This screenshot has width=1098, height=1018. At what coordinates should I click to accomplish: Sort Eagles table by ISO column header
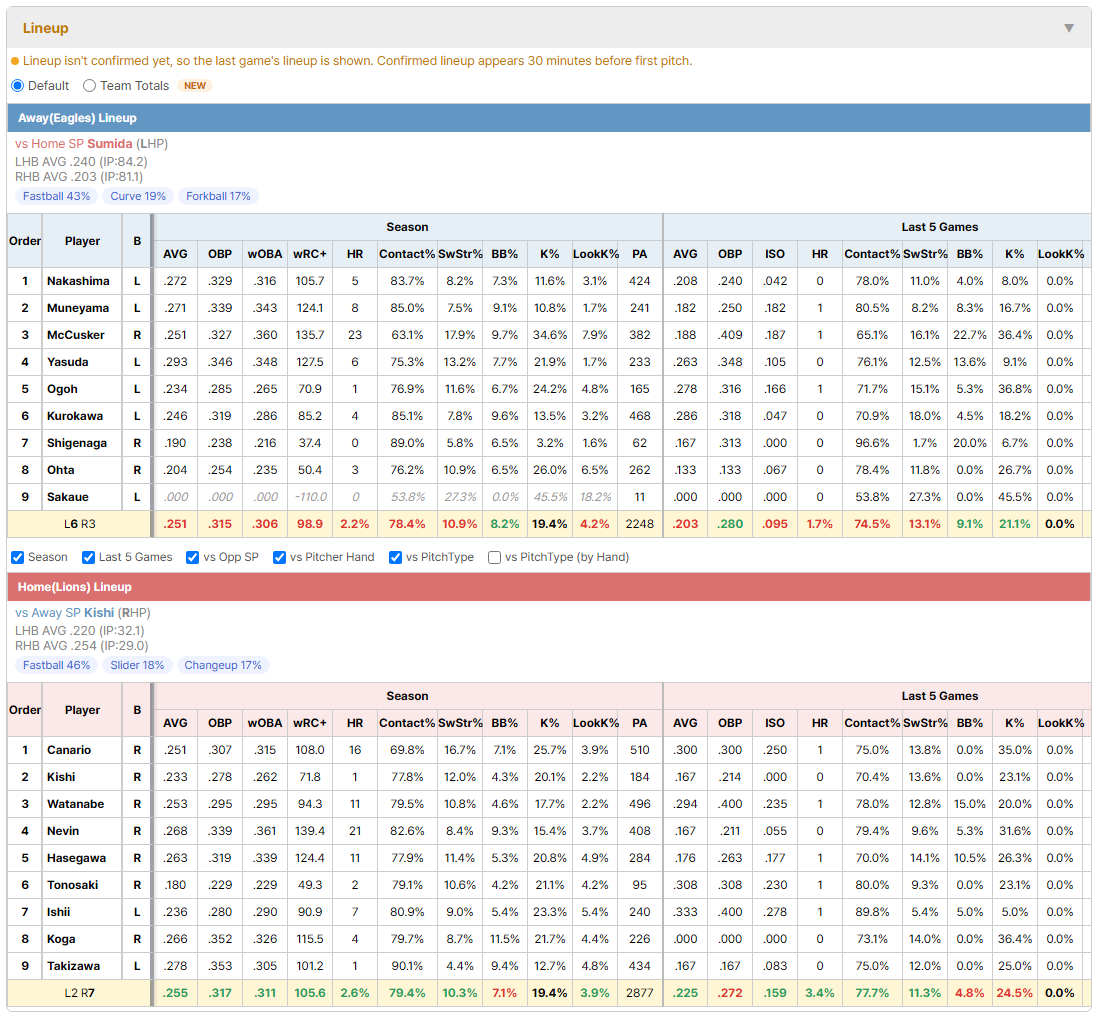[774, 254]
